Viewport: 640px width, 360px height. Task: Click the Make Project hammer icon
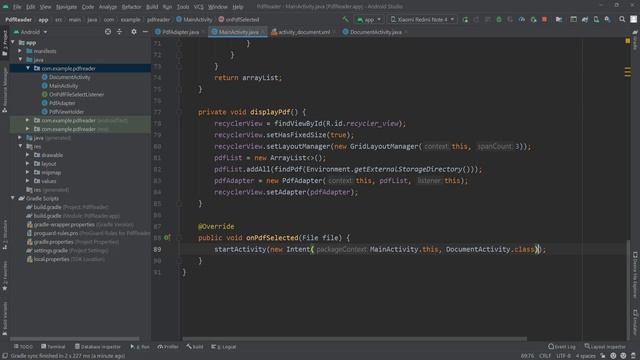pyautogui.click(x=346, y=19)
